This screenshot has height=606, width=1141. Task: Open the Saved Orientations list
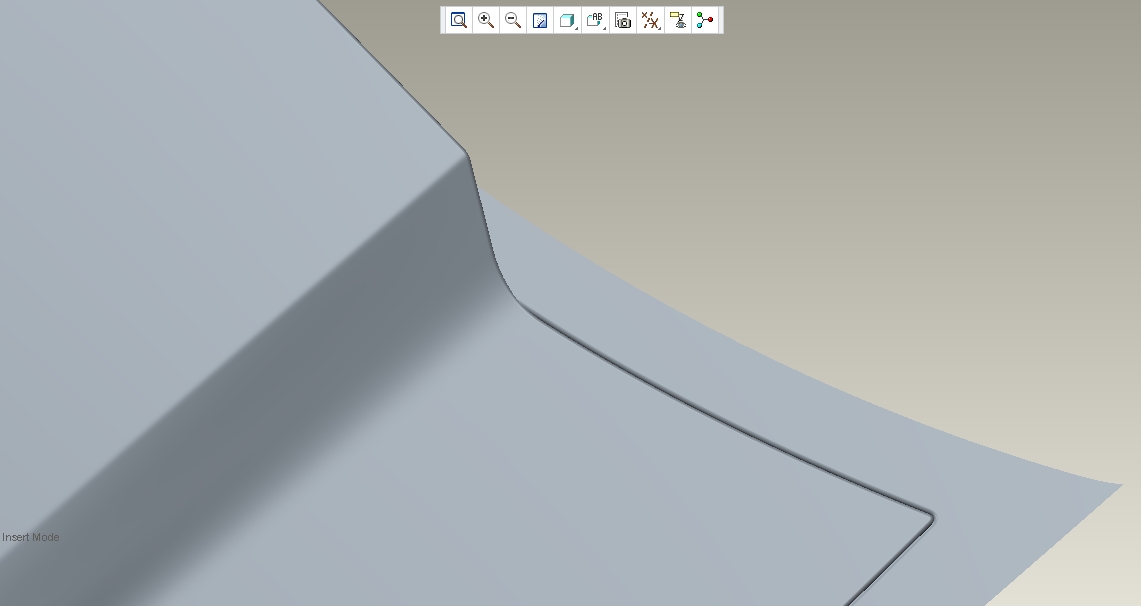pos(595,20)
